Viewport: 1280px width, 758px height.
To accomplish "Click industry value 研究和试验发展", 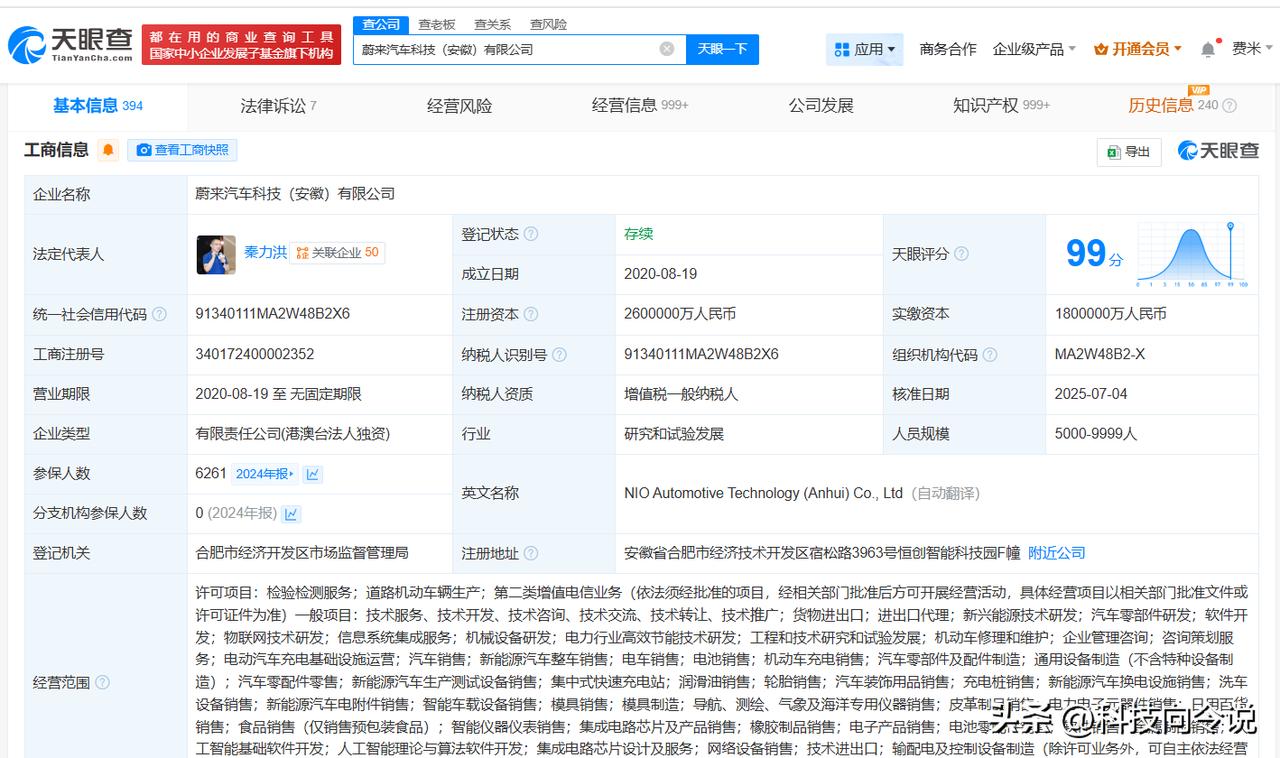I will tap(674, 434).
